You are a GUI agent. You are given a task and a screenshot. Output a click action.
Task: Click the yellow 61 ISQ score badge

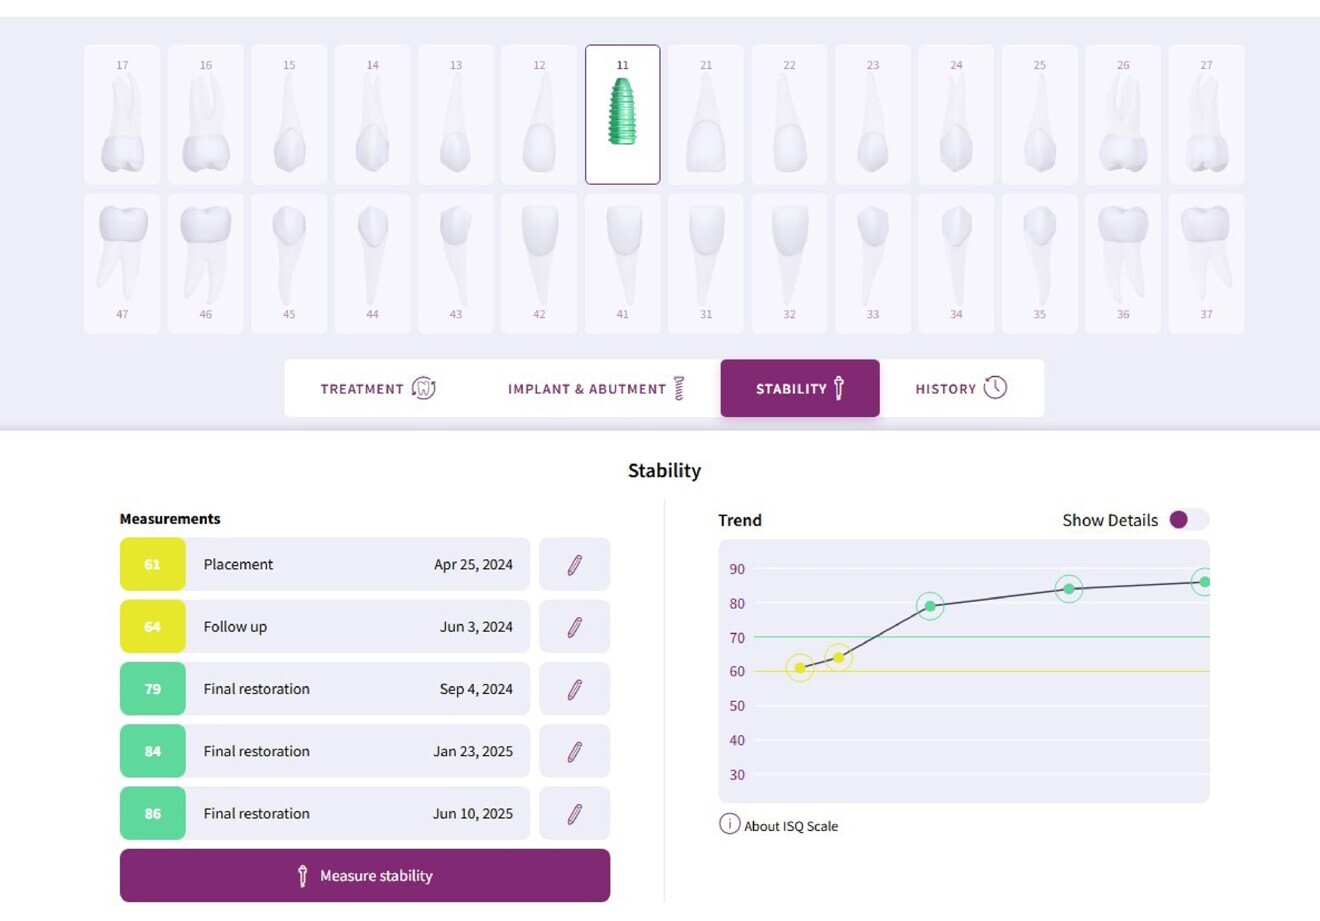coord(152,564)
